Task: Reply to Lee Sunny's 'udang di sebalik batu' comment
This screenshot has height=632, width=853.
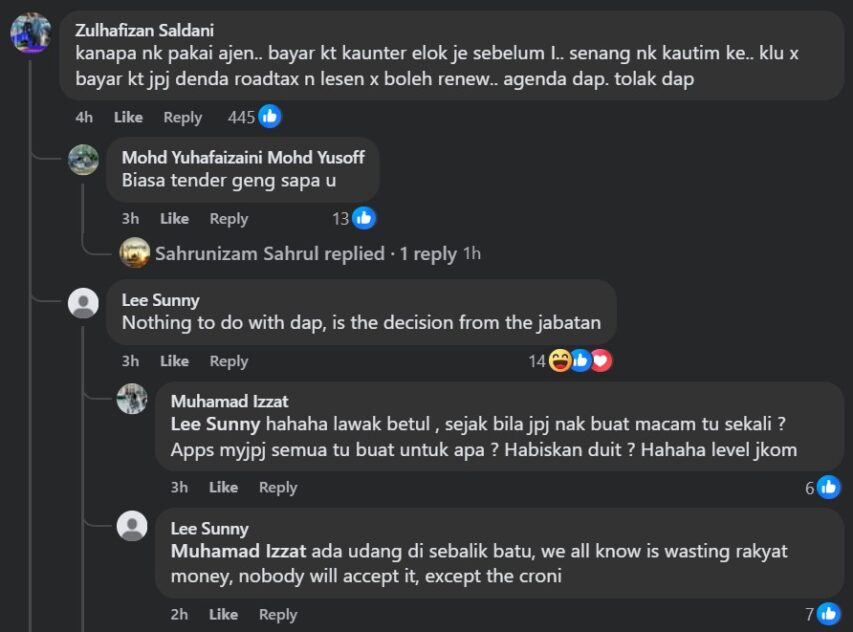Action: click(x=278, y=614)
